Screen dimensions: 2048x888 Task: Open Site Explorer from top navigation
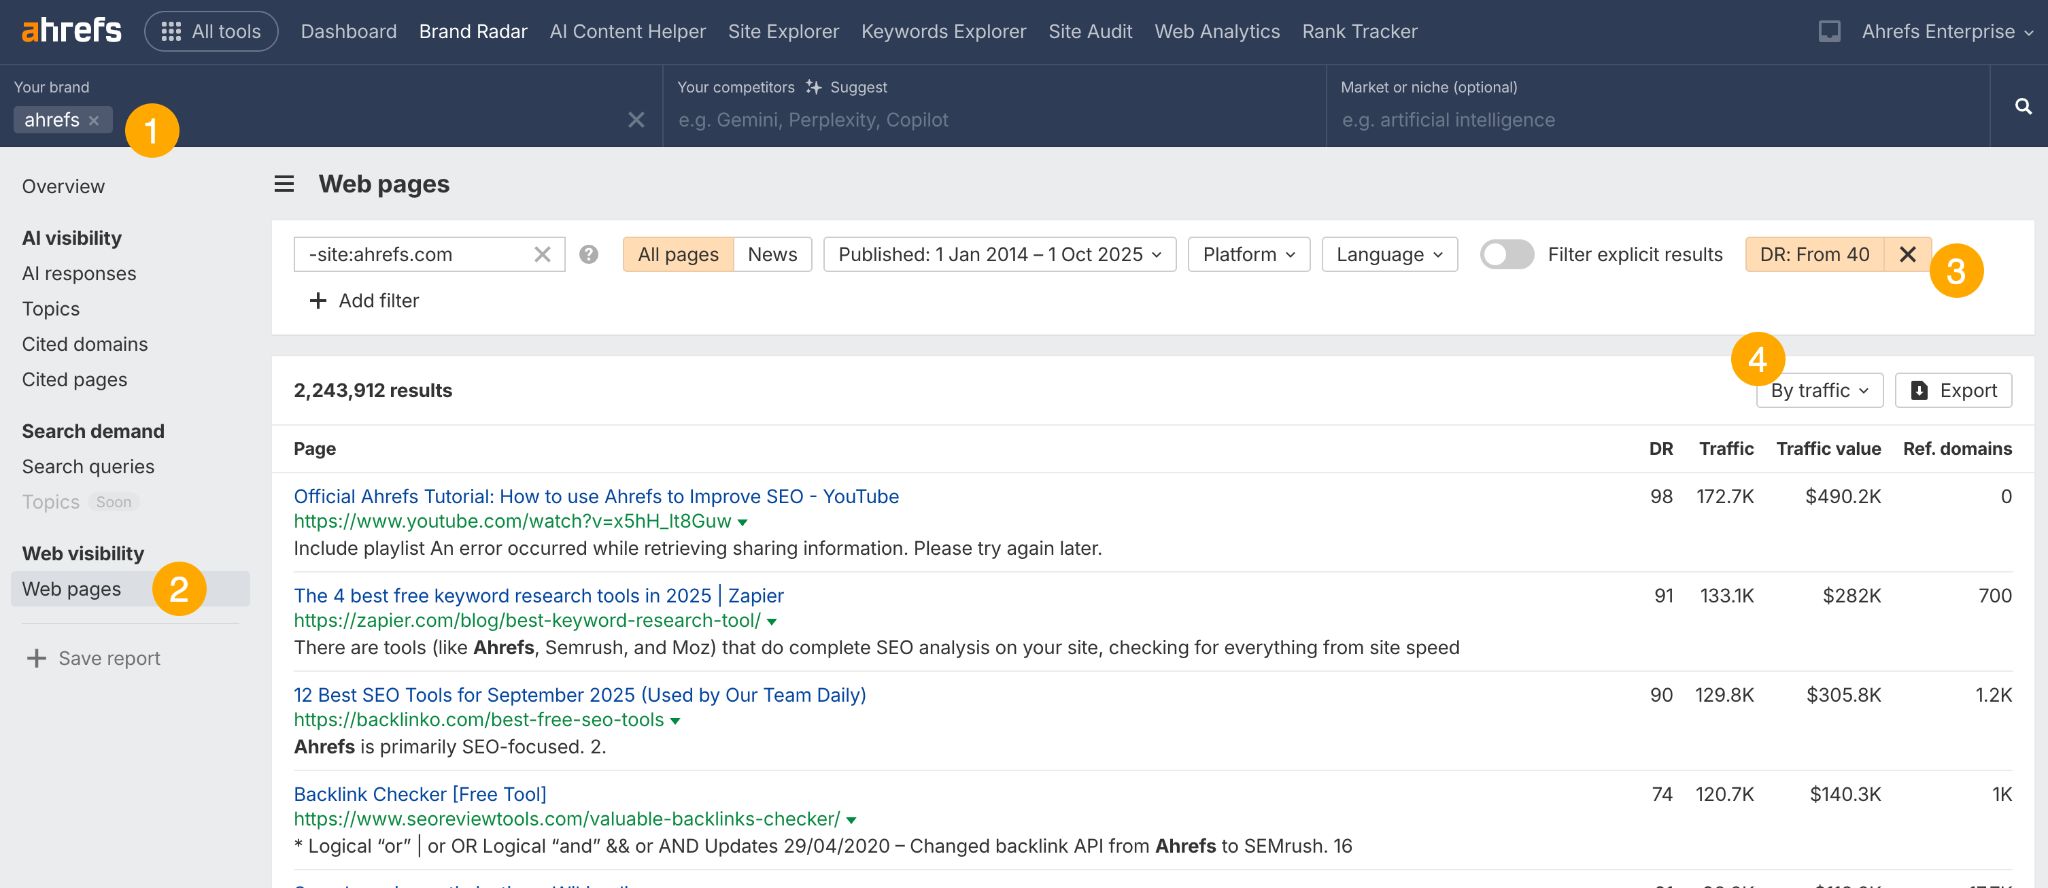(x=783, y=32)
